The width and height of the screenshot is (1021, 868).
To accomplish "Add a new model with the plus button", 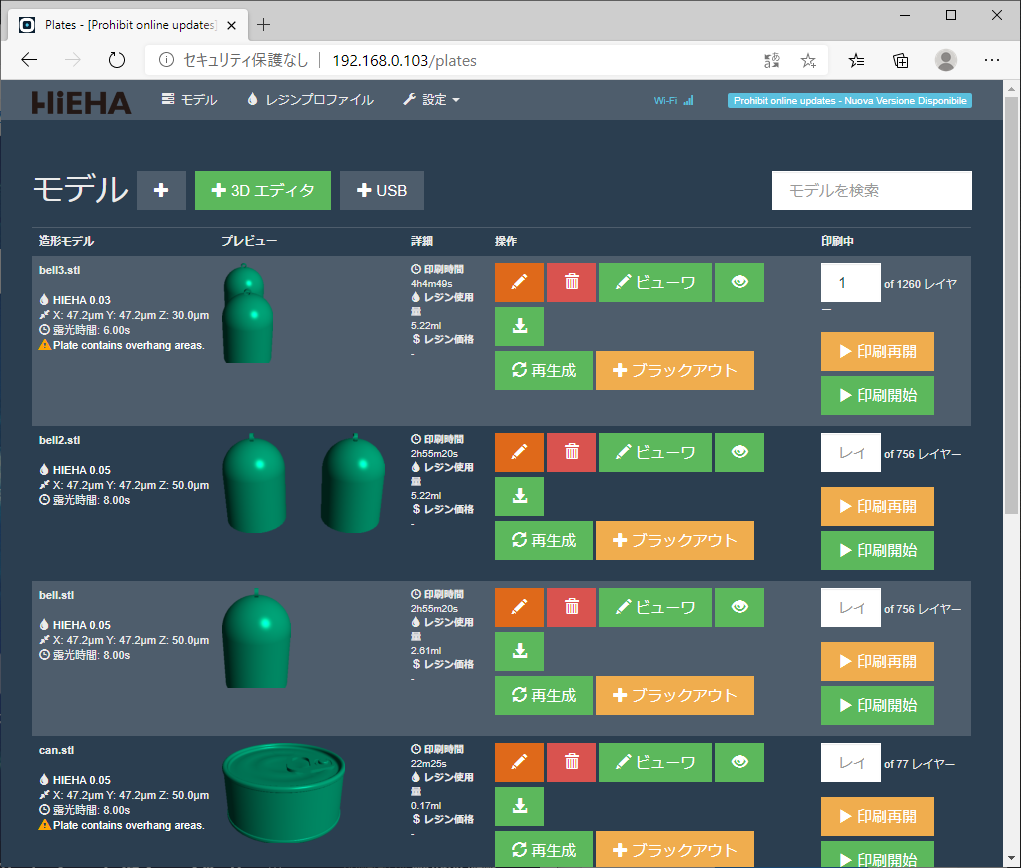I will pyautogui.click(x=161, y=190).
